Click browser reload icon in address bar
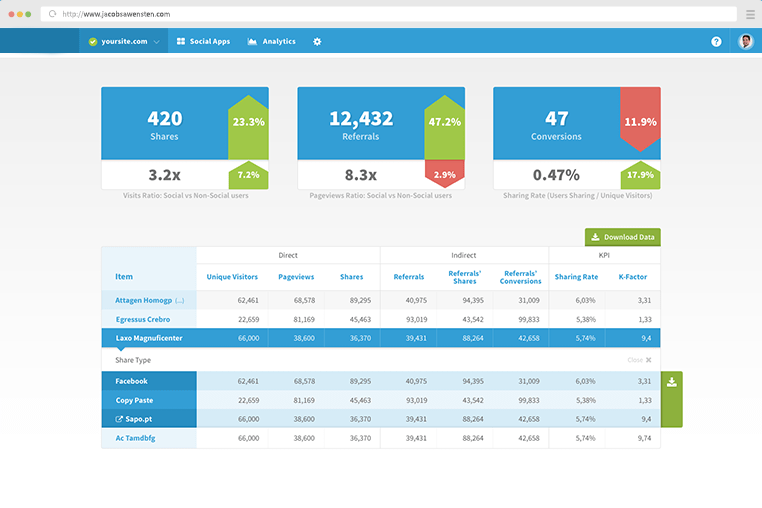 coord(51,15)
